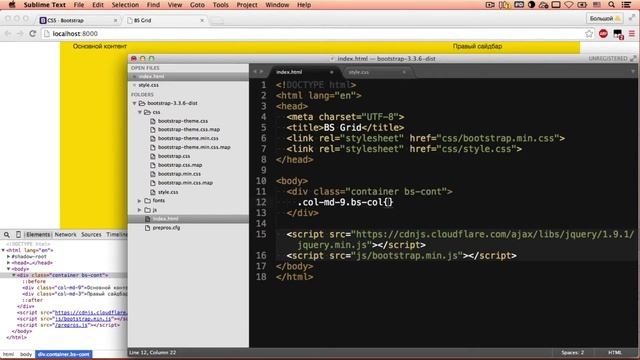Open the Chrome hamburger menu

click(x=632, y=34)
